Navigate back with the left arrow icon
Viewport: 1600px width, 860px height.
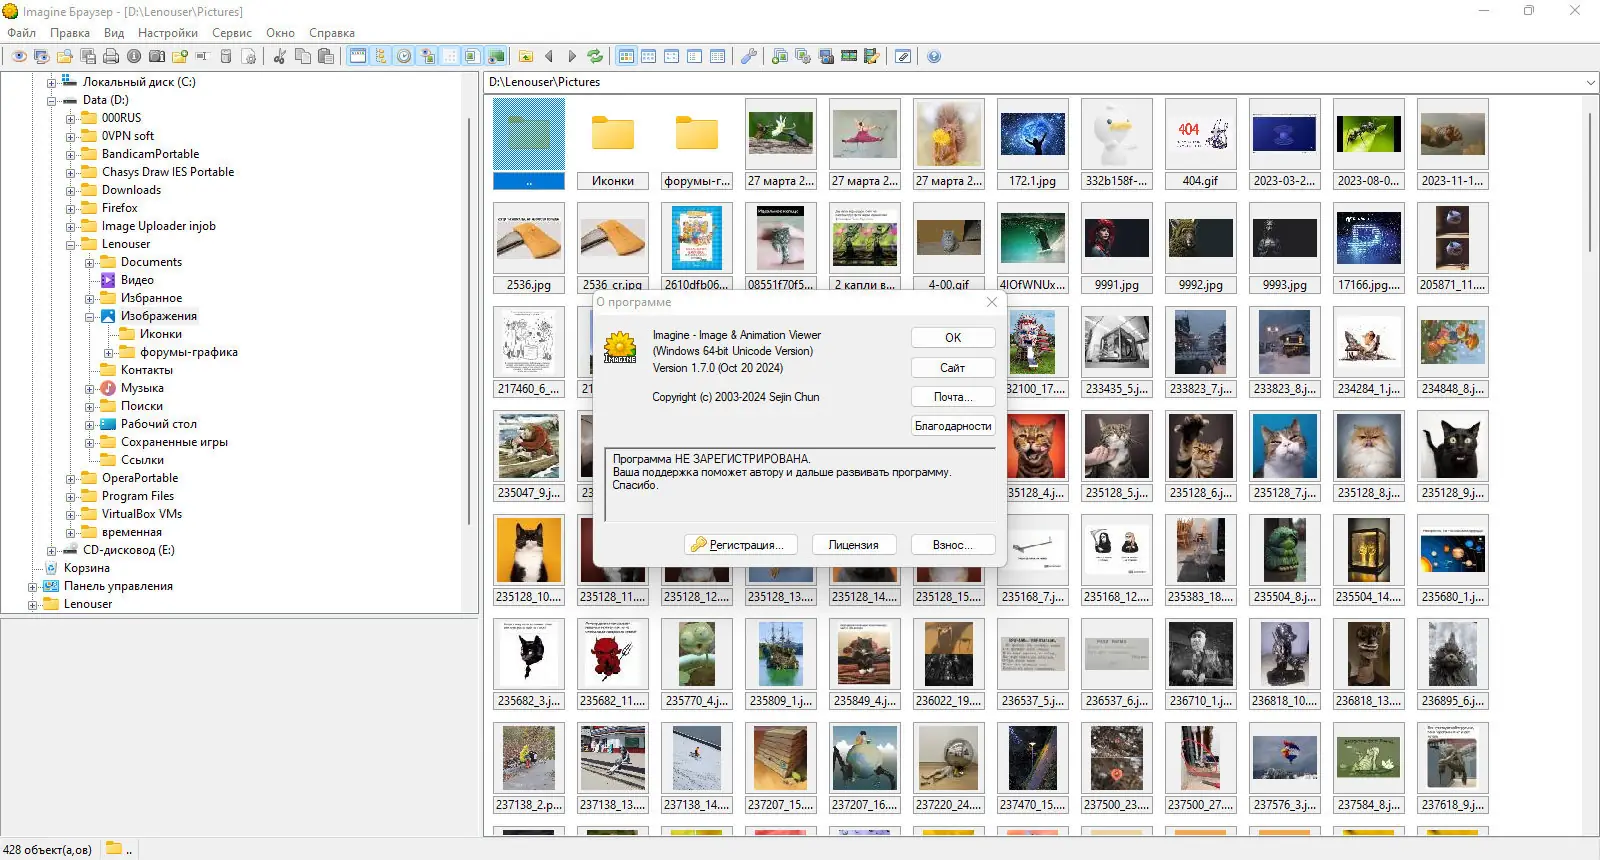pyautogui.click(x=549, y=57)
